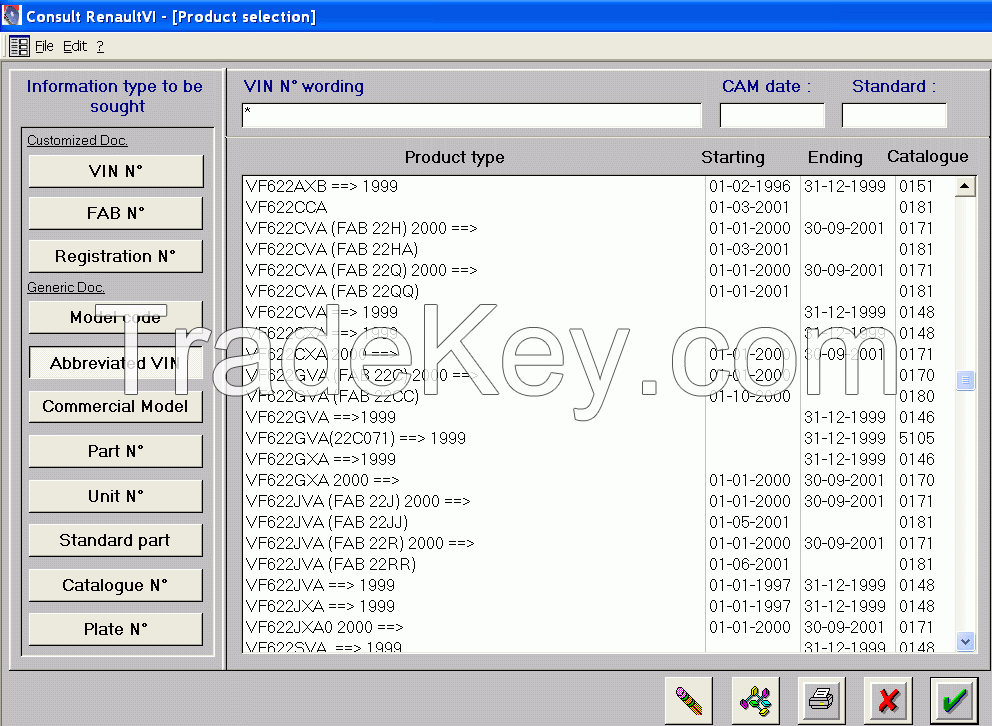
Task: Select row VF622JVA ==> 1999
Action: click(x=598, y=585)
